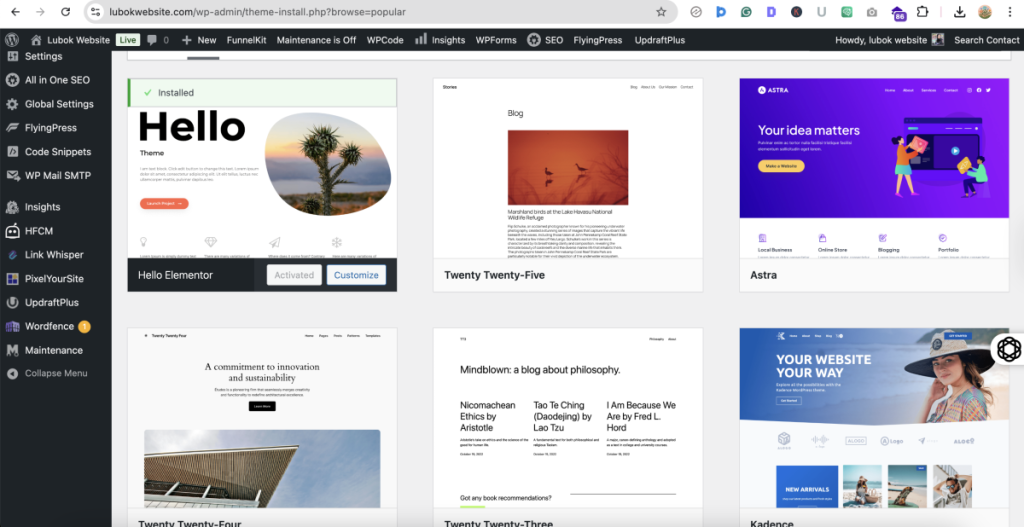
Task: Click the Customize button on Hello Elementor
Action: tap(356, 275)
